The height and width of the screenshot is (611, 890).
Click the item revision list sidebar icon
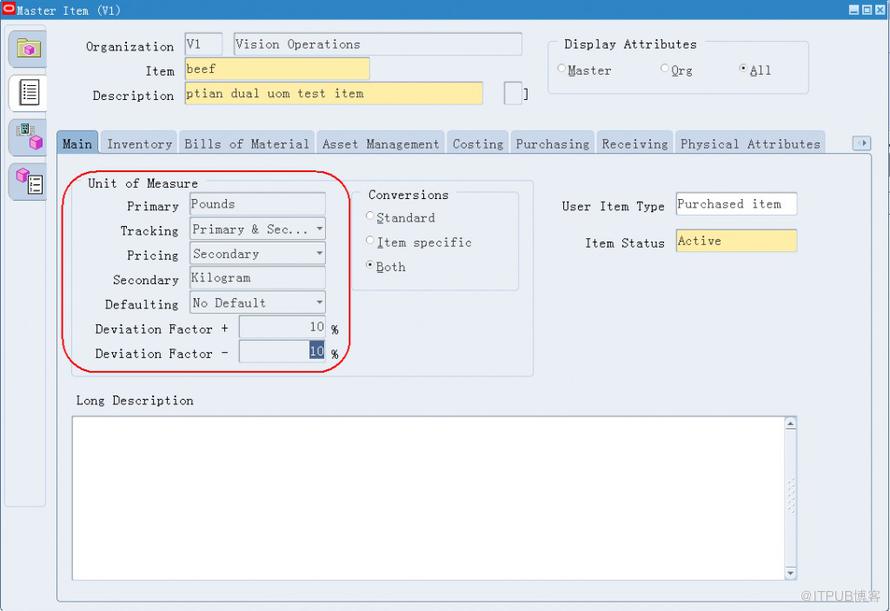(28, 181)
